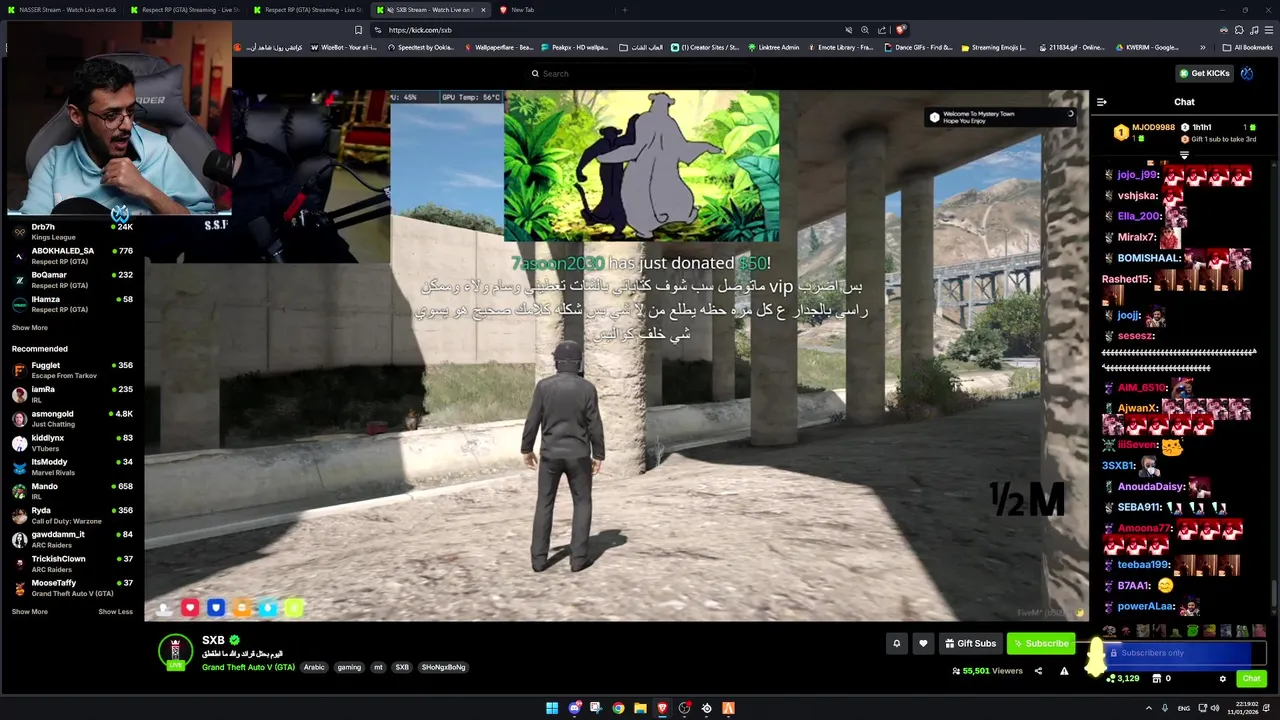1280x720 pixels.
Task: Open Chrome from taskbar
Action: [x=619, y=708]
